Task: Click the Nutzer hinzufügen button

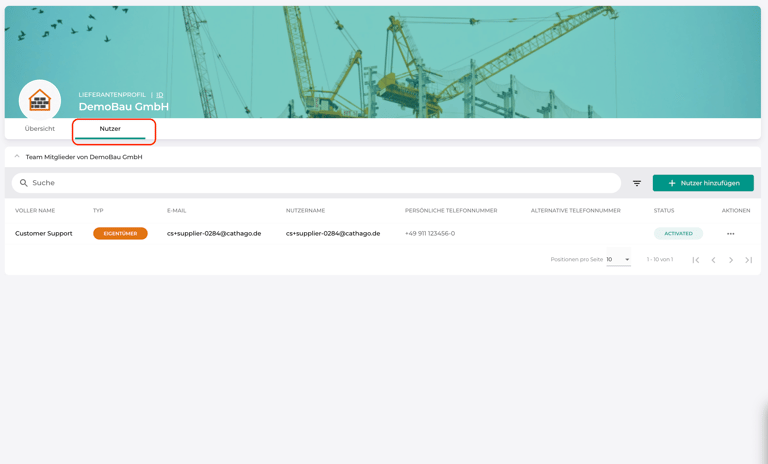Action: coord(703,183)
